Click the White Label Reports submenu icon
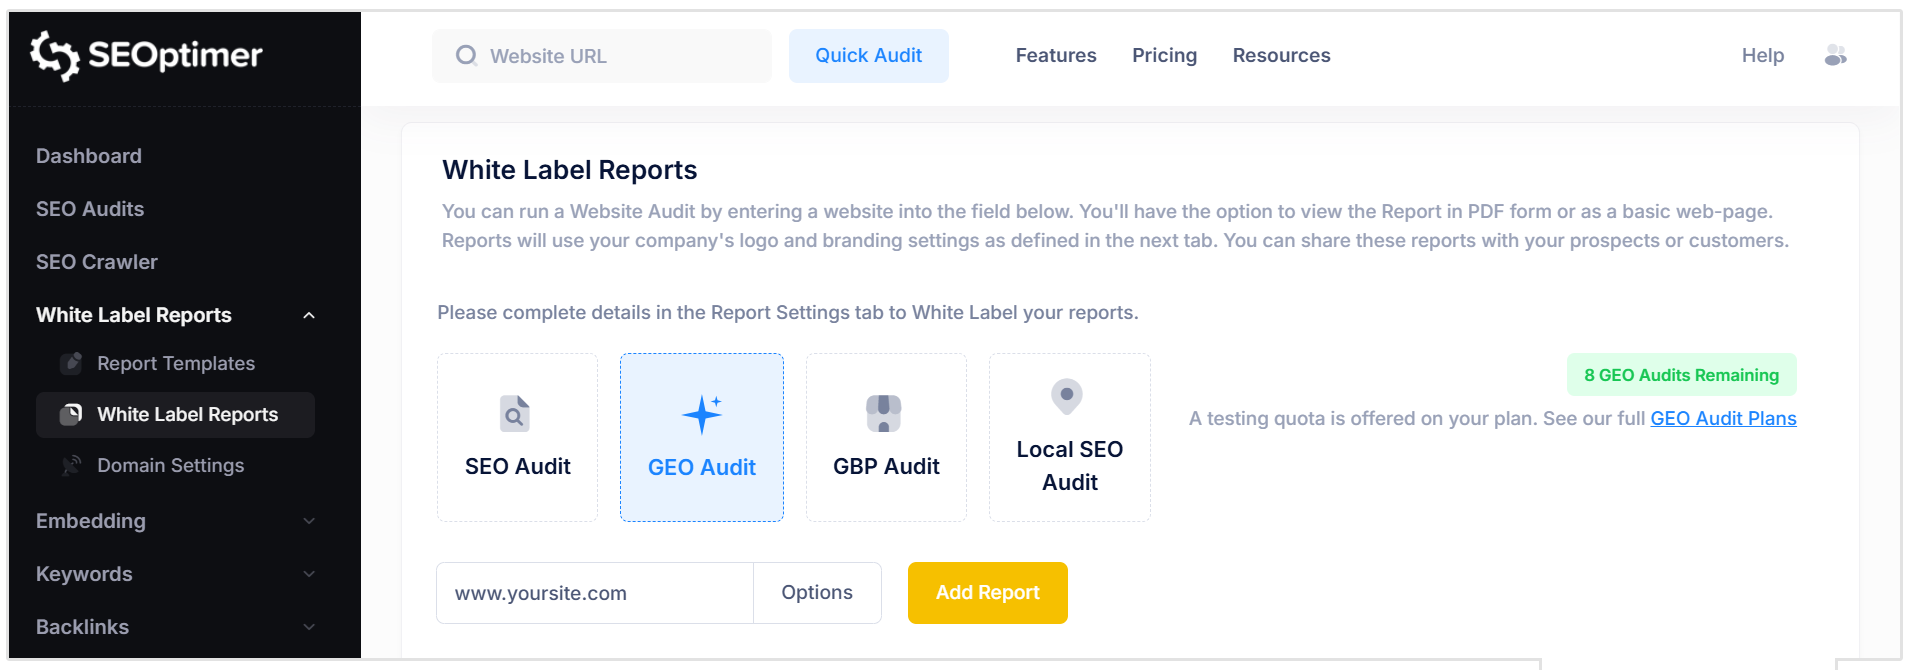 [x=71, y=414]
